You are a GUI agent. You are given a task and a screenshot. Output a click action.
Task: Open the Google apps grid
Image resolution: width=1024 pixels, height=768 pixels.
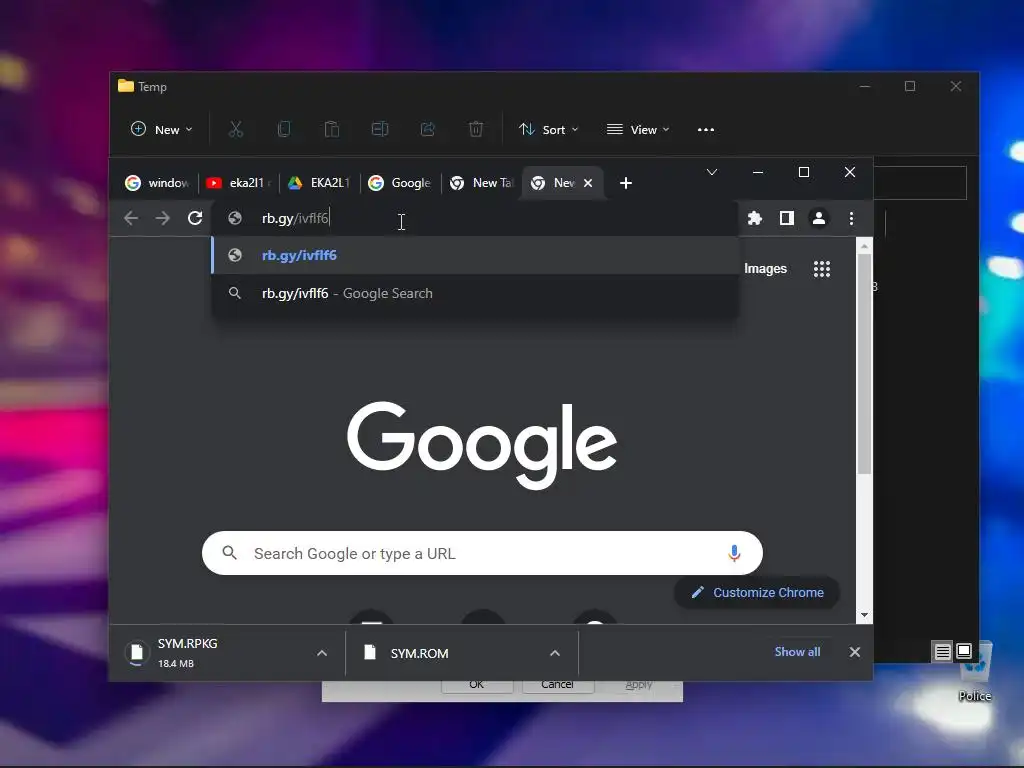822,268
